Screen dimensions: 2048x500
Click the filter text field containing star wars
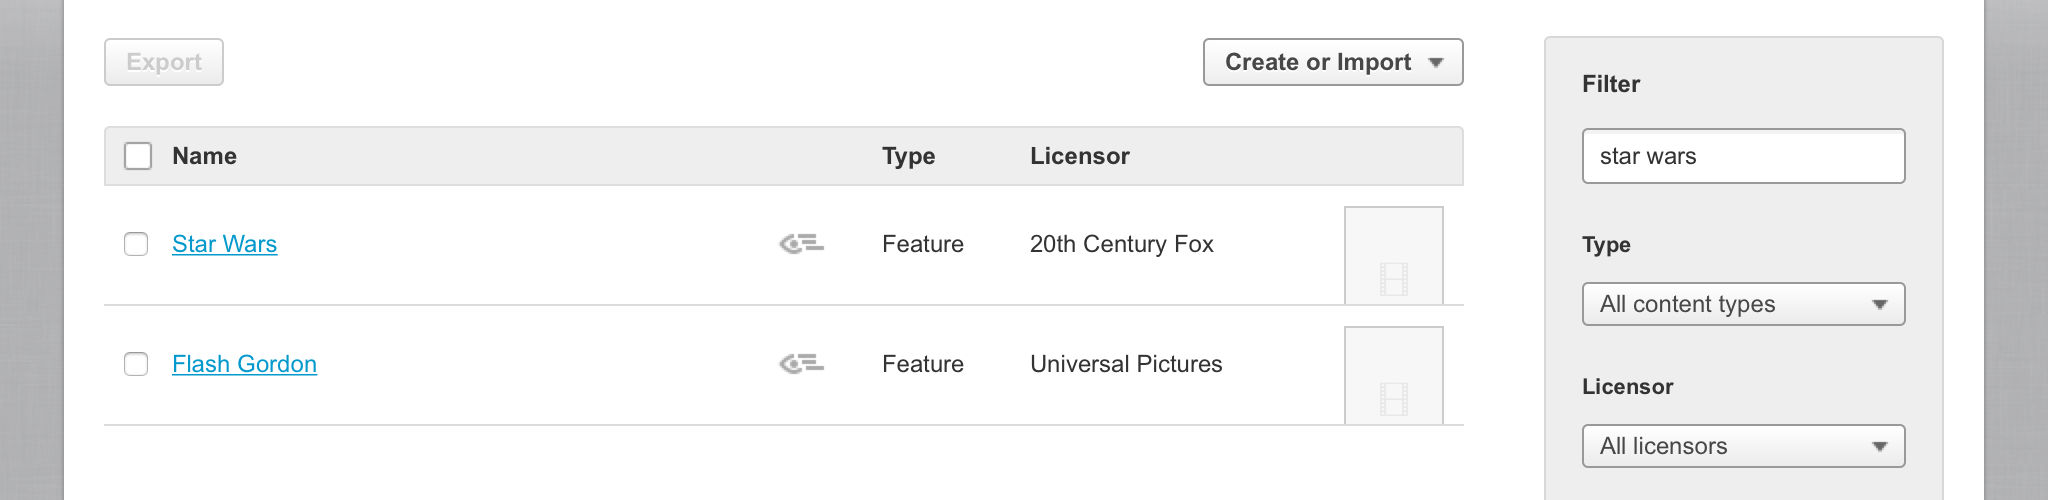pyautogui.click(x=1742, y=156)
